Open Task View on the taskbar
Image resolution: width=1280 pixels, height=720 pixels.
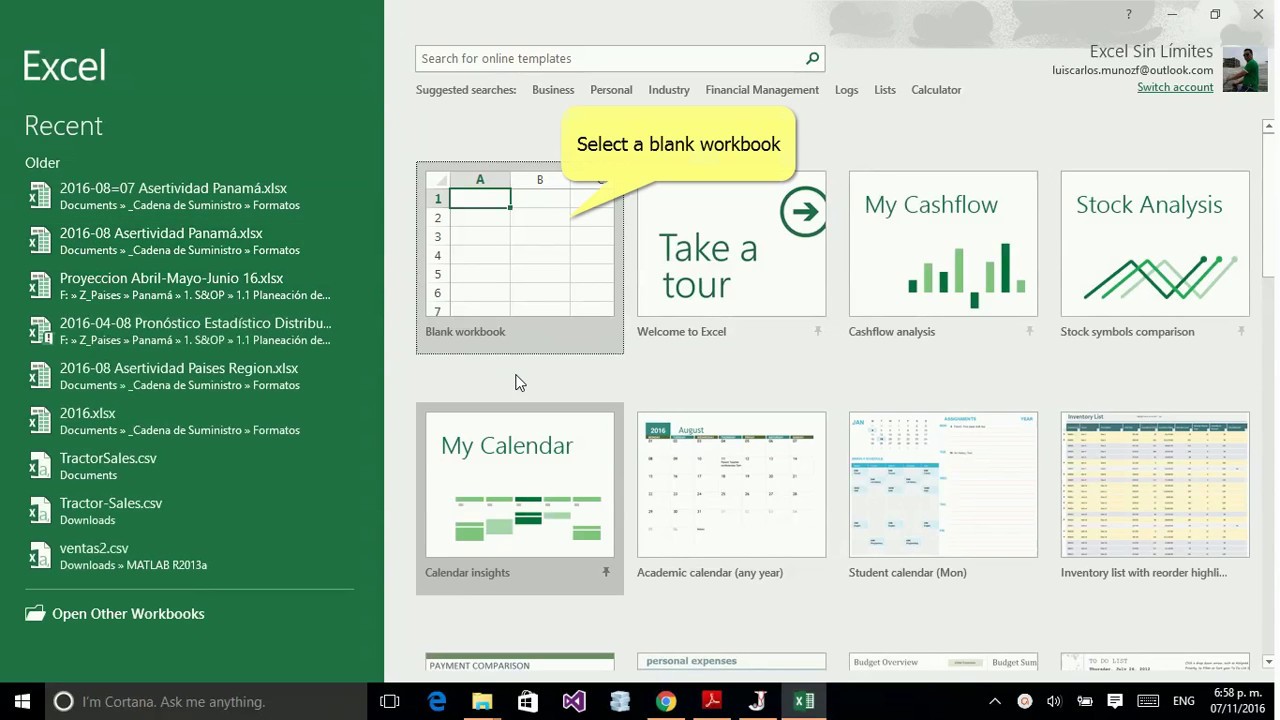coord(390,701)
